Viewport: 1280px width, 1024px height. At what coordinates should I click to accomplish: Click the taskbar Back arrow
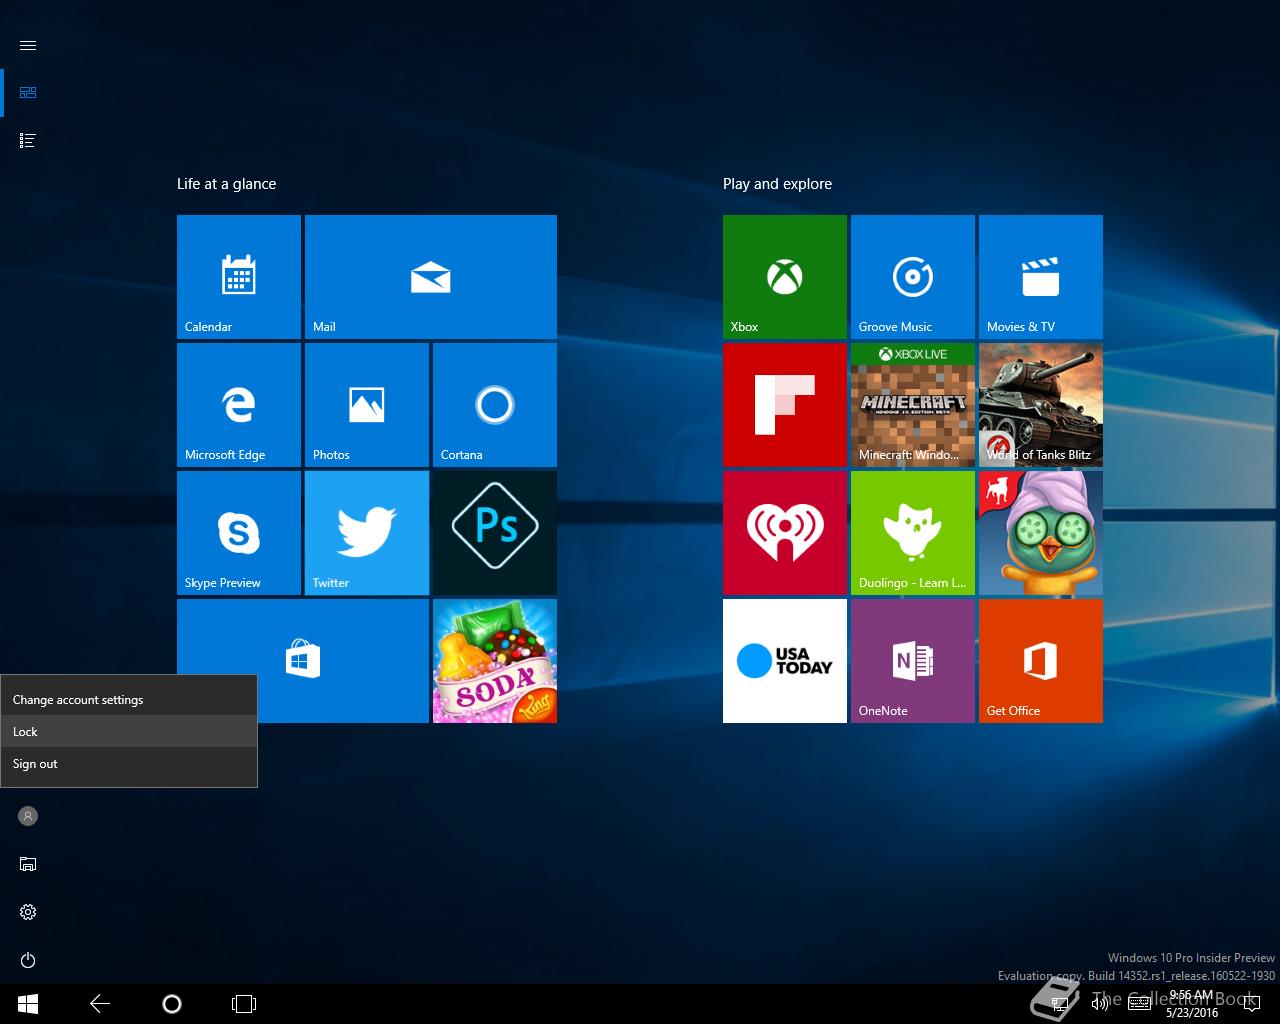[x=100, y=1004]
